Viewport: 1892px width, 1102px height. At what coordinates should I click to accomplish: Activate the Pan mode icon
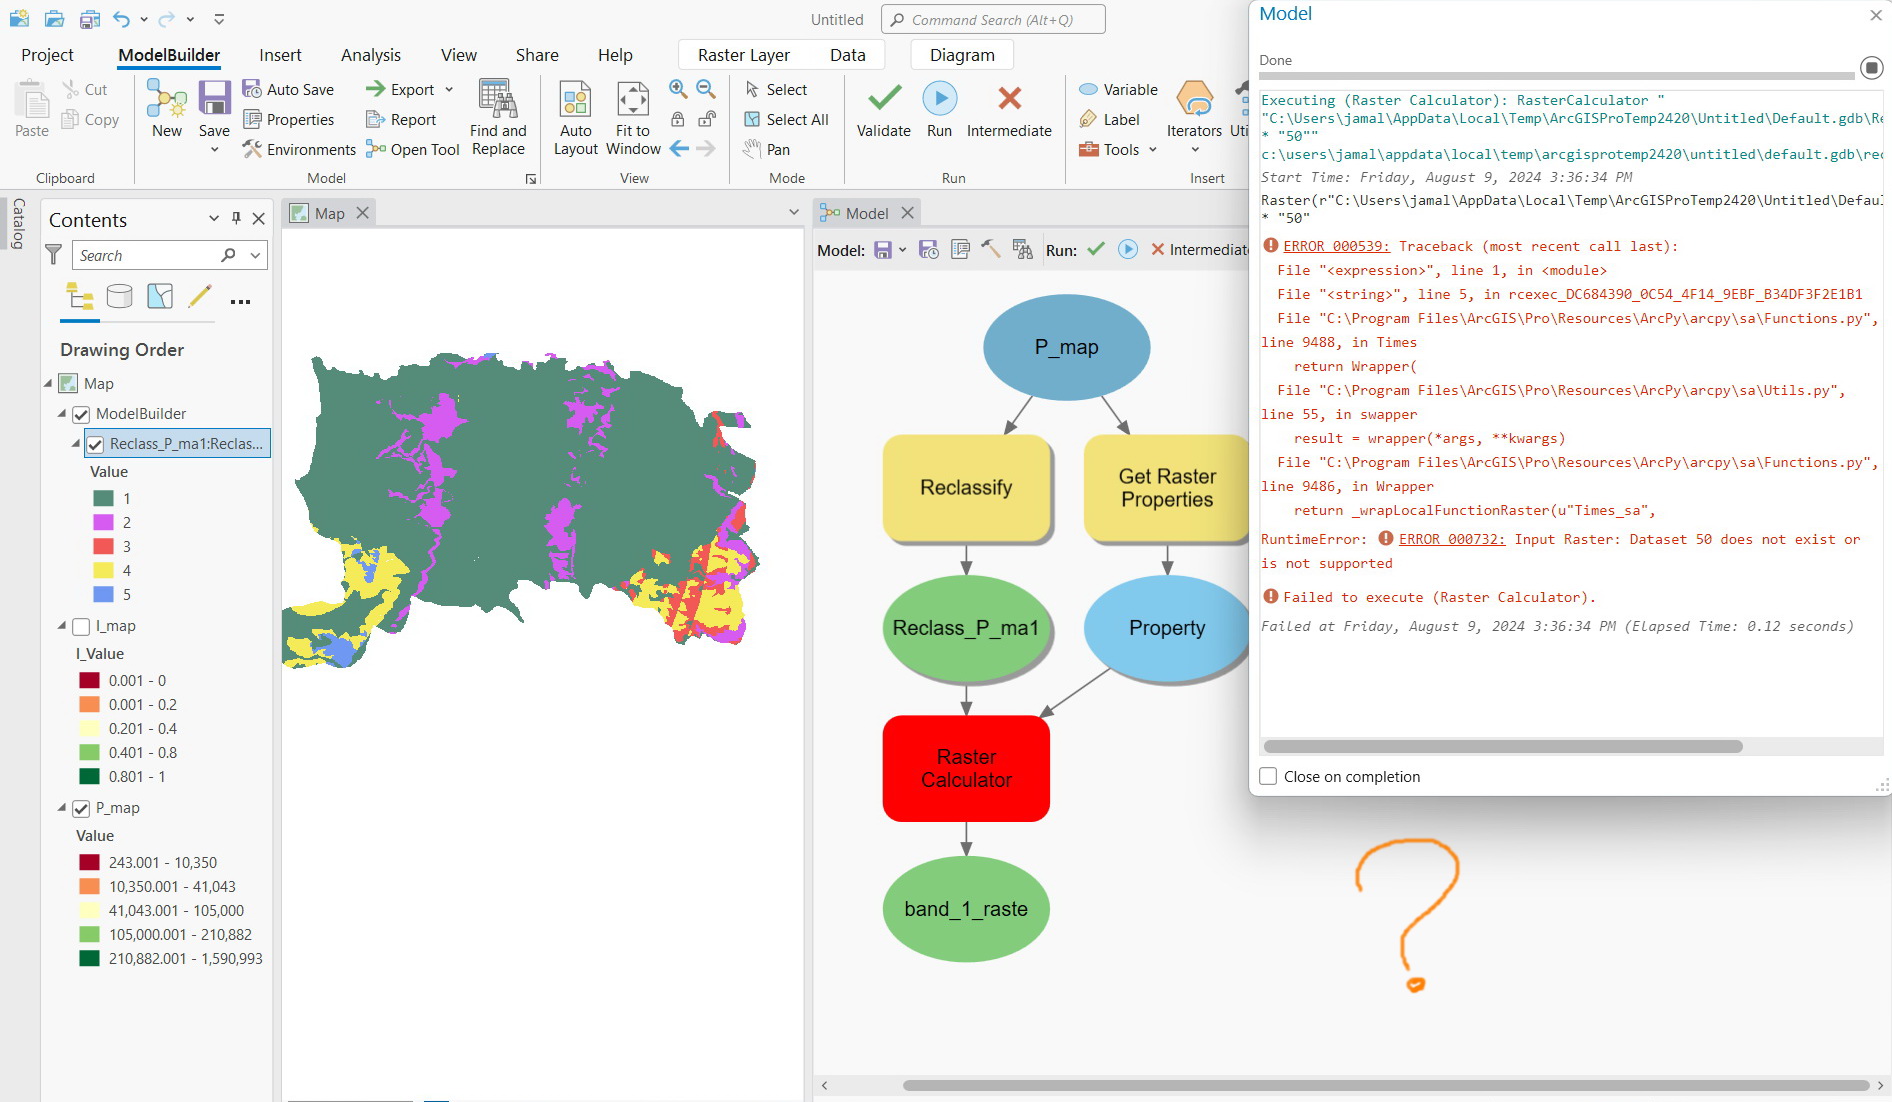[752, 149]
